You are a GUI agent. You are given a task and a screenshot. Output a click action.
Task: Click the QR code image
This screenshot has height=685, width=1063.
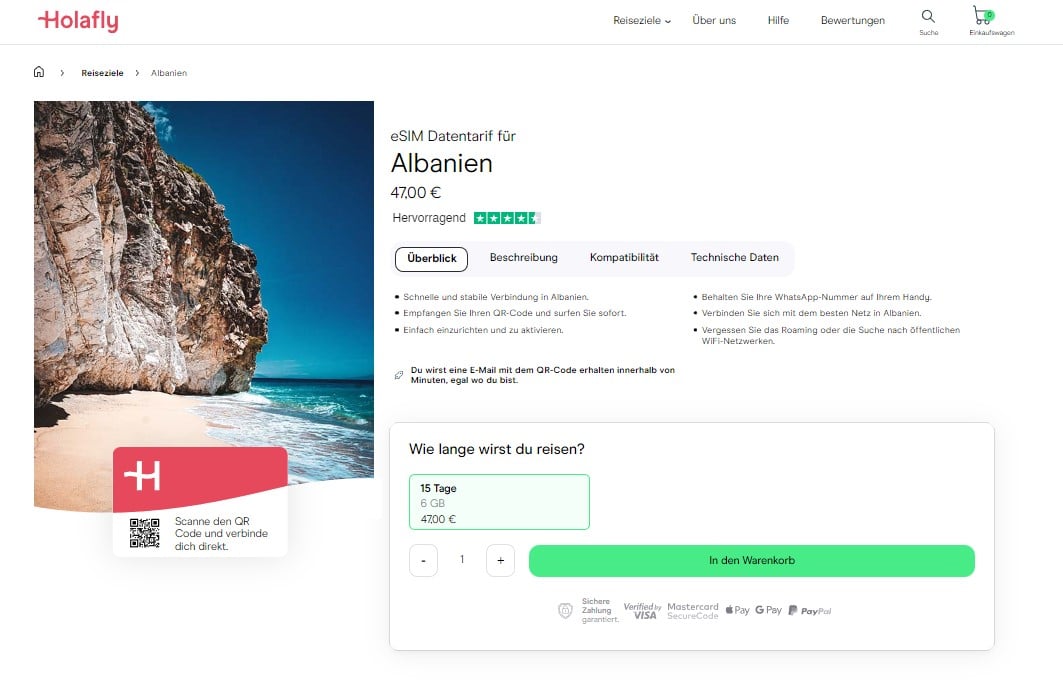pos(145,533)
